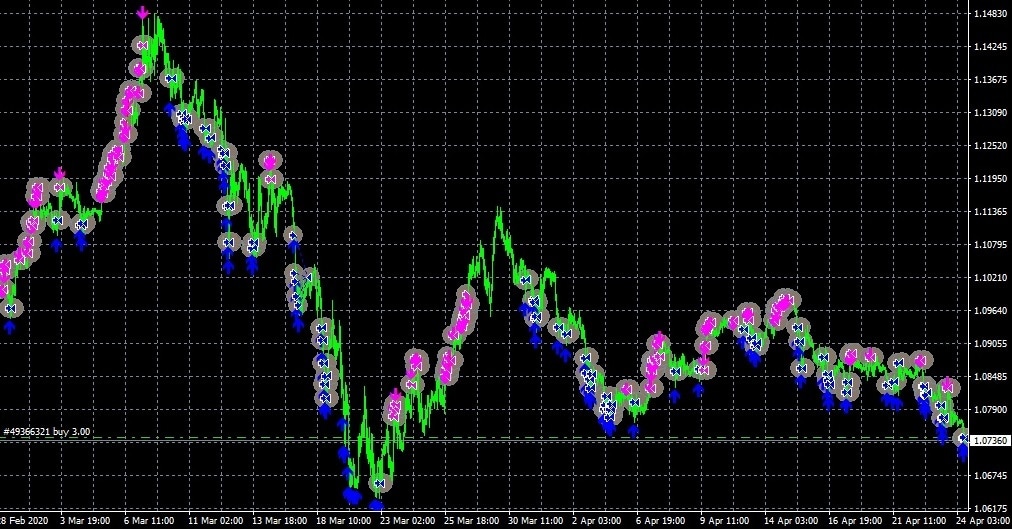Click the 9 Apr 11:00 time label

click(x=724, y=520)
